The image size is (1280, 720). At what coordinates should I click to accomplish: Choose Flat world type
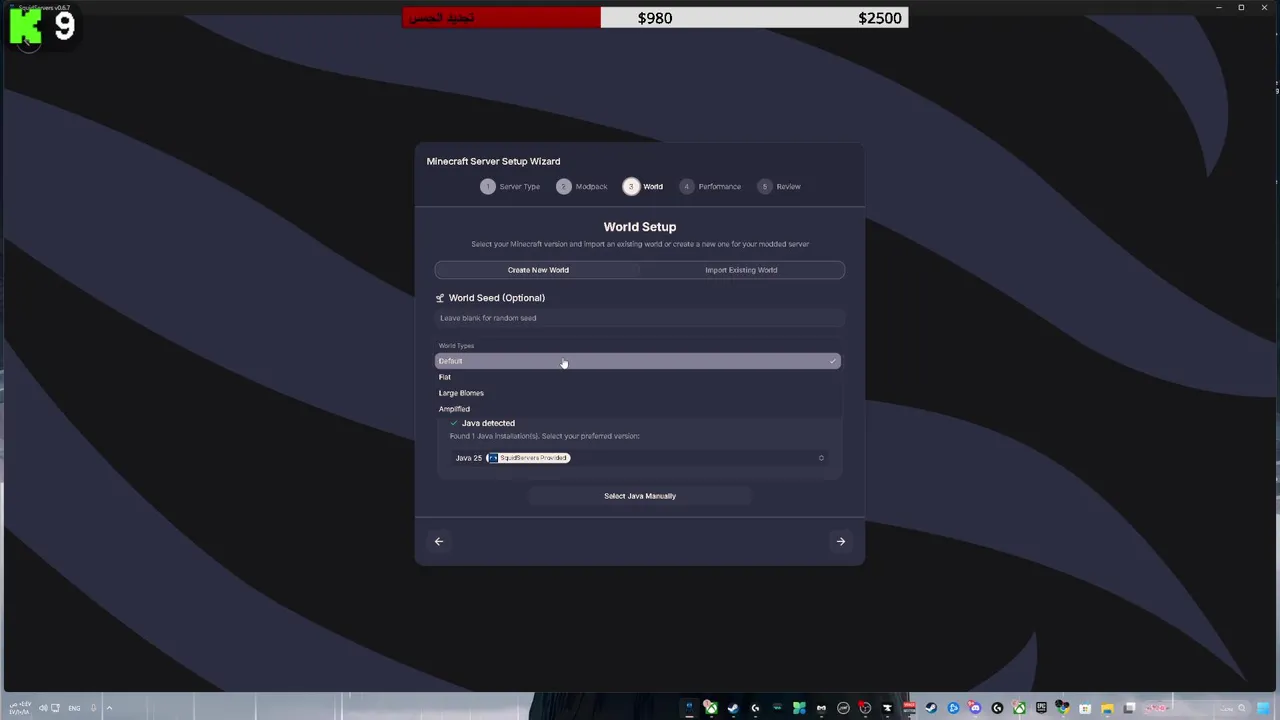coord(638,377)
